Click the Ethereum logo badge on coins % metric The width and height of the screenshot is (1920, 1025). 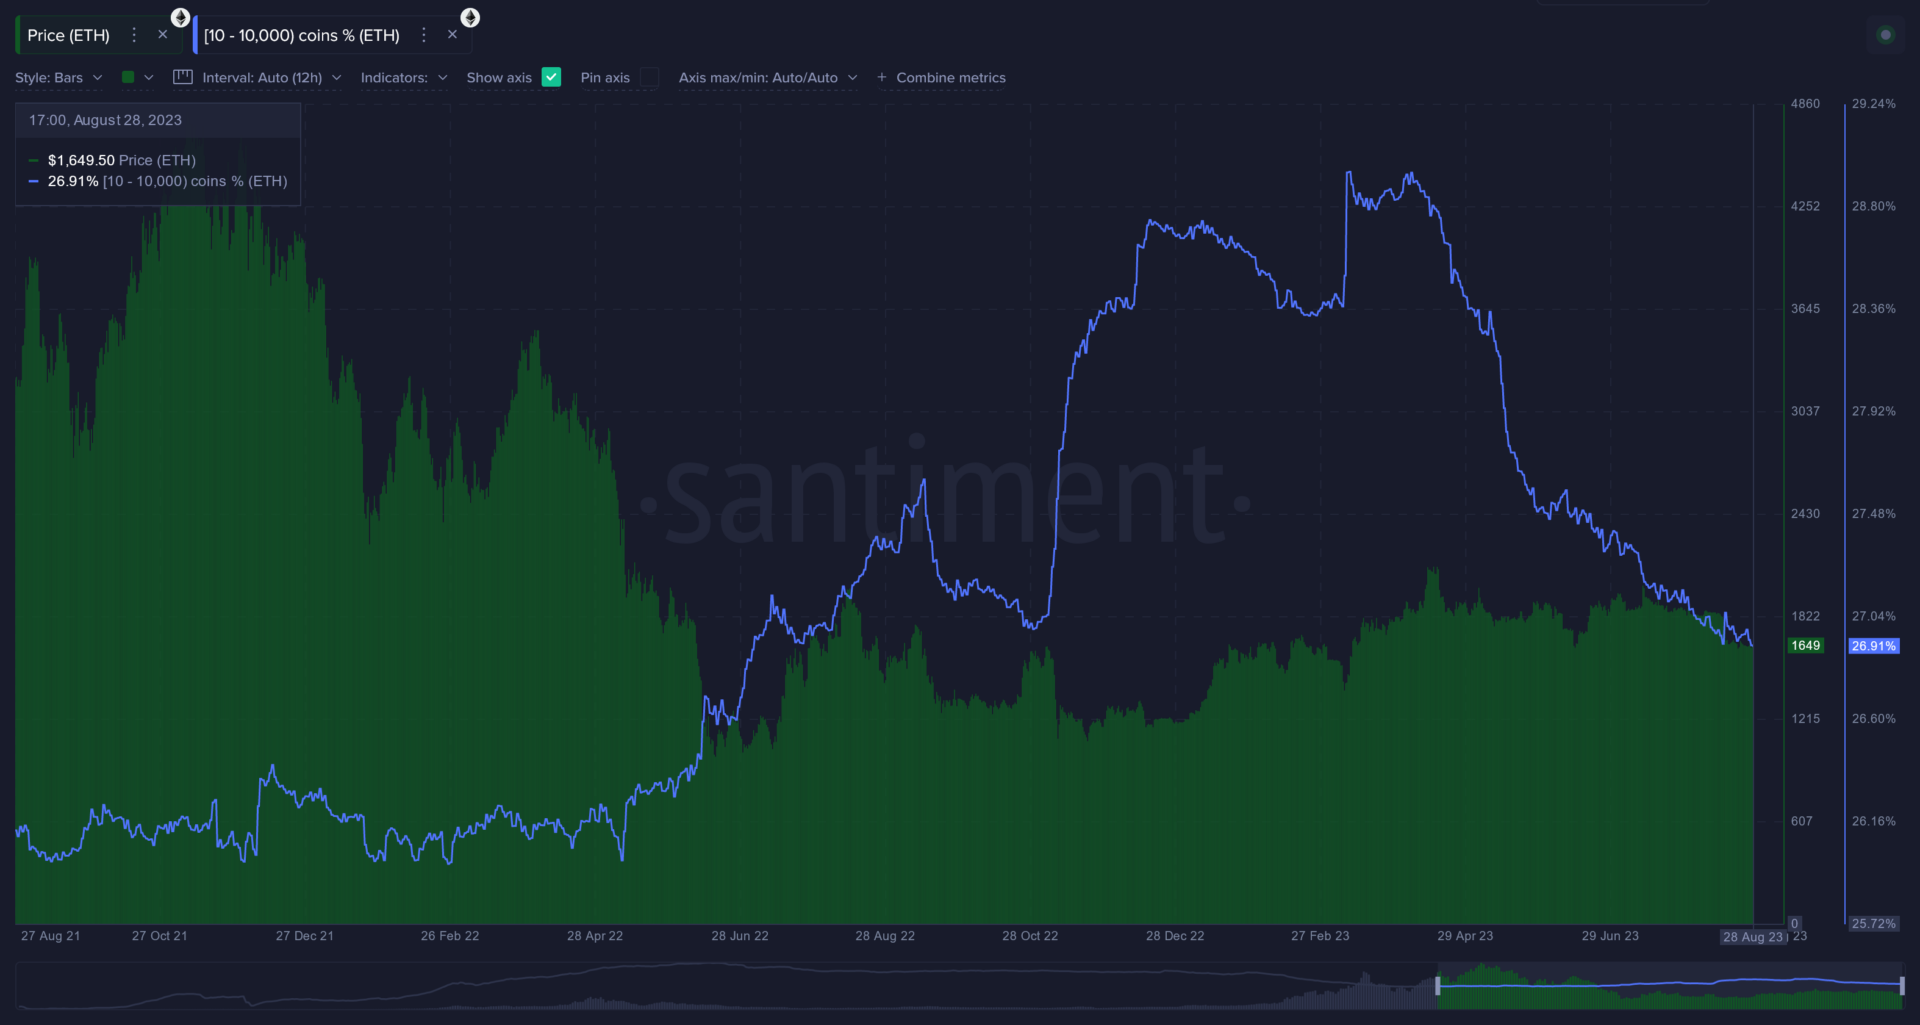[469, 17]
